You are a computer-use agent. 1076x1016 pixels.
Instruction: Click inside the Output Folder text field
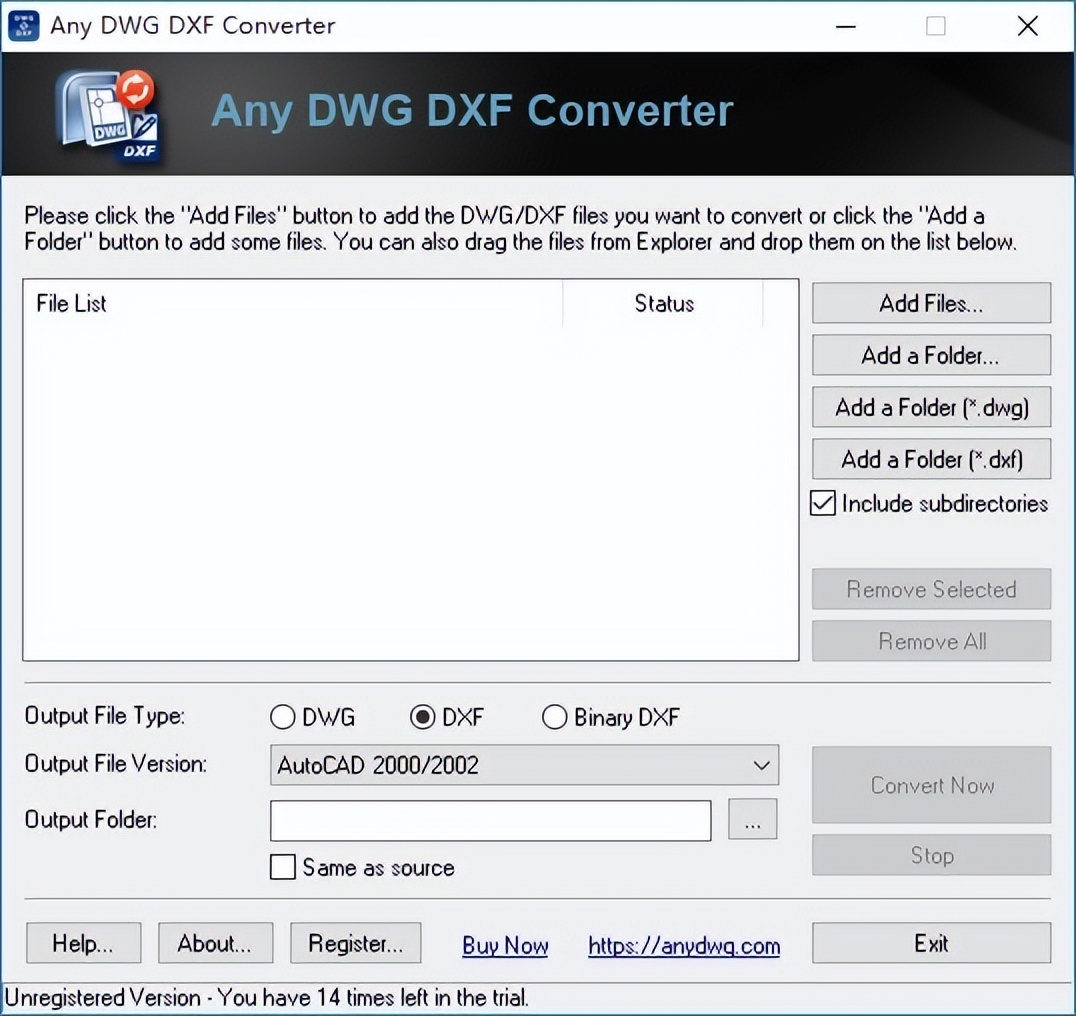tap(490, 820)
